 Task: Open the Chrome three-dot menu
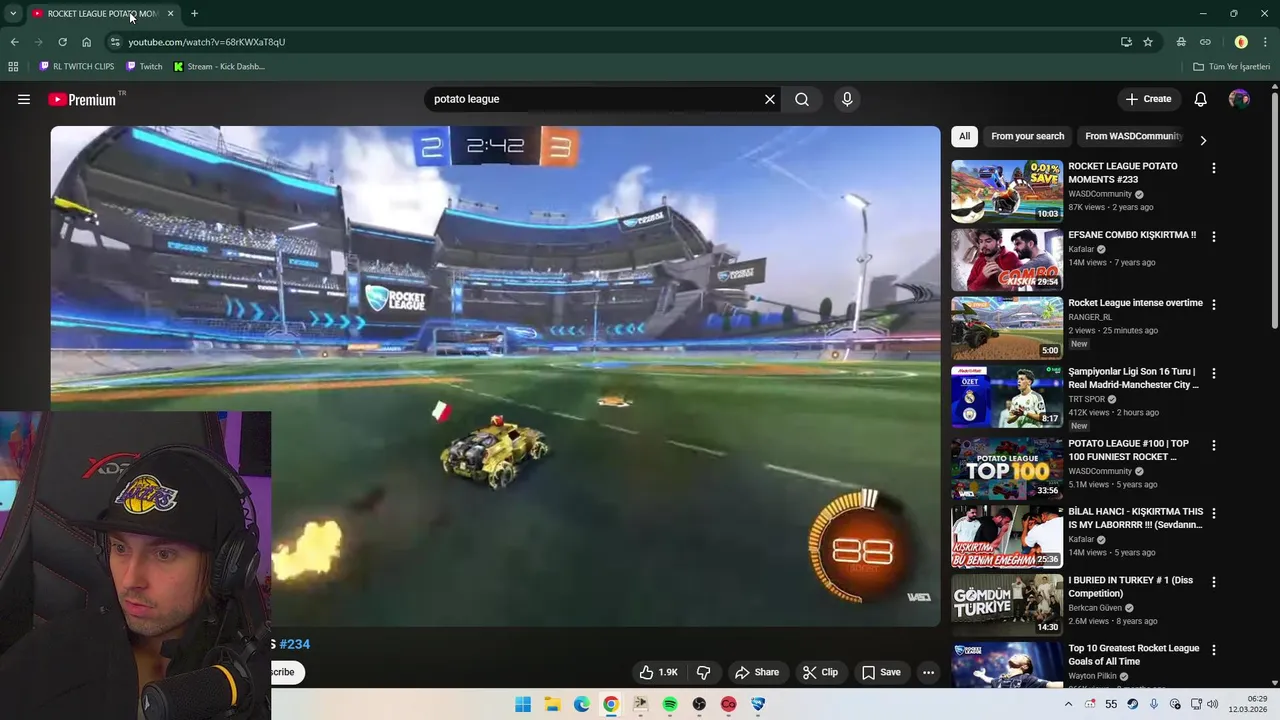pos(1266,42)
